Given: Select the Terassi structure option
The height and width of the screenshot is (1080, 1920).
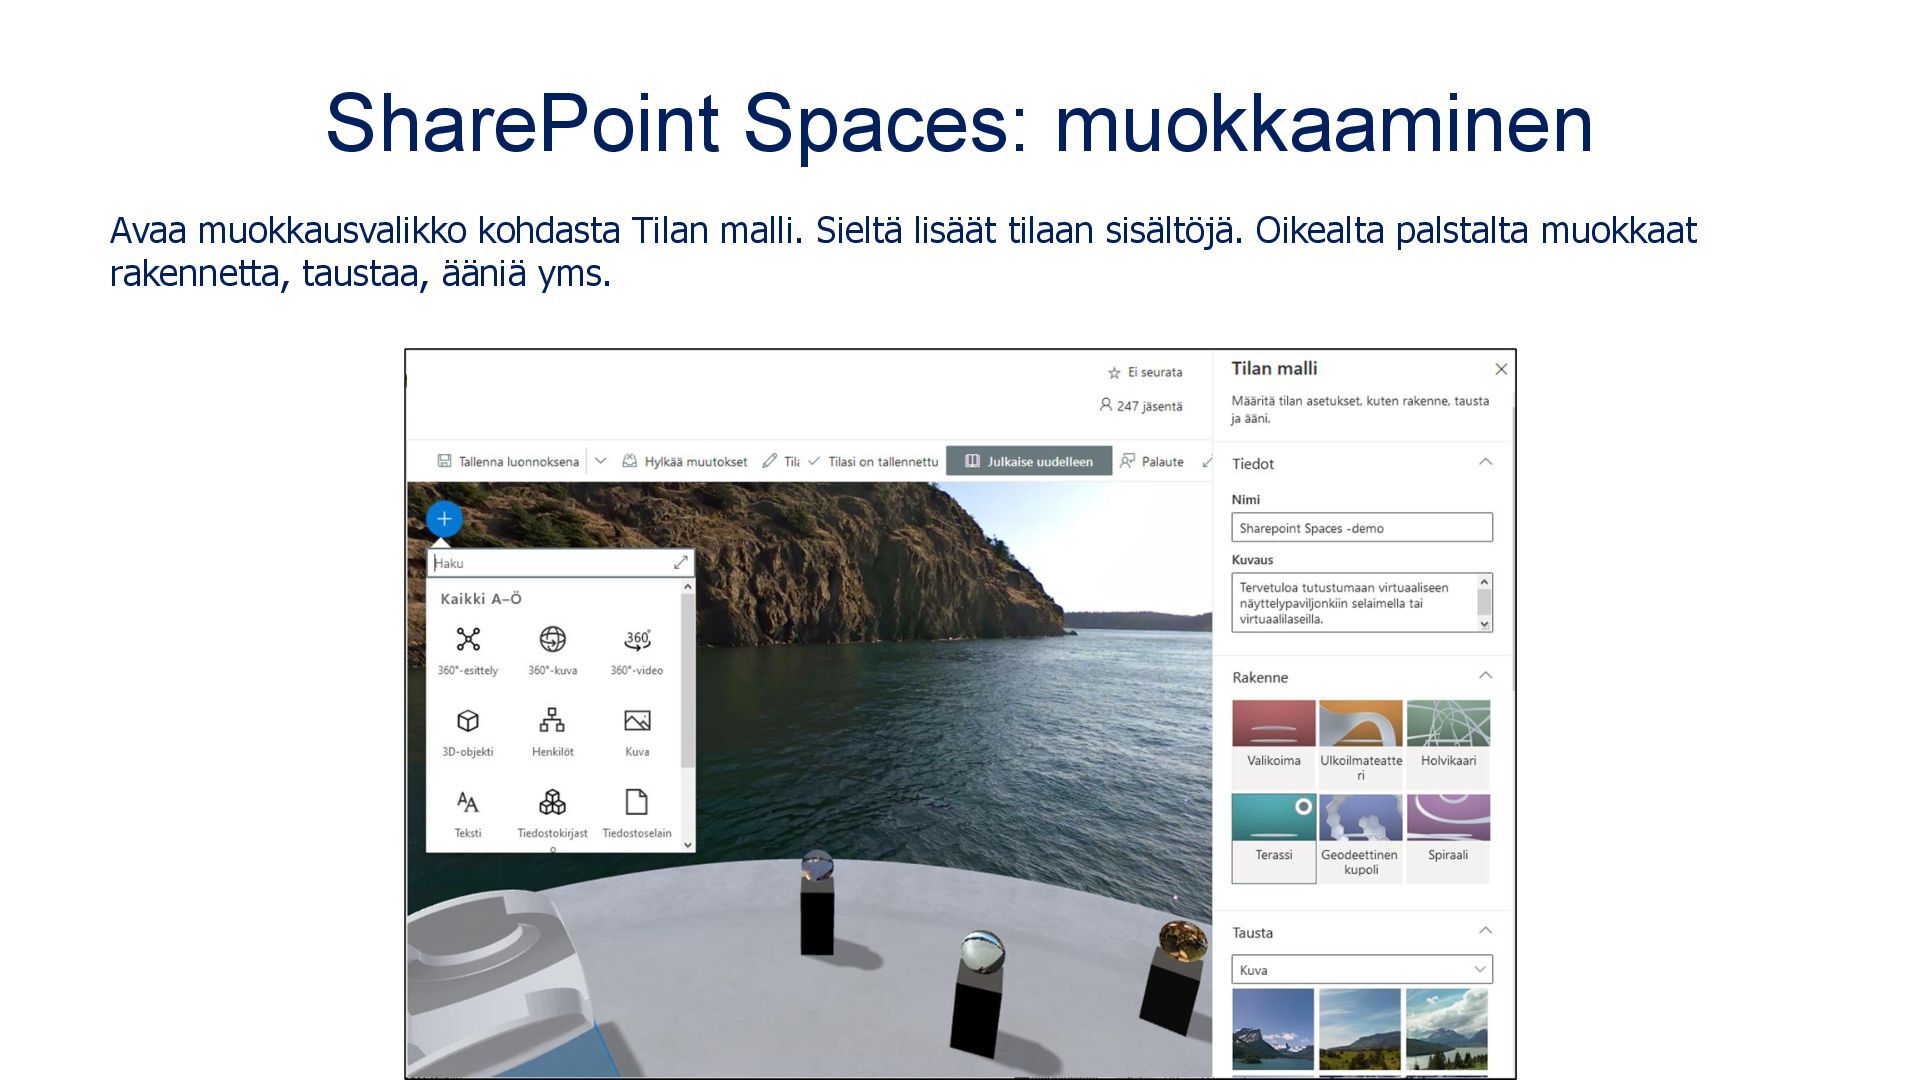Looking at the screenshot, I should click(x=1273, y=837).
